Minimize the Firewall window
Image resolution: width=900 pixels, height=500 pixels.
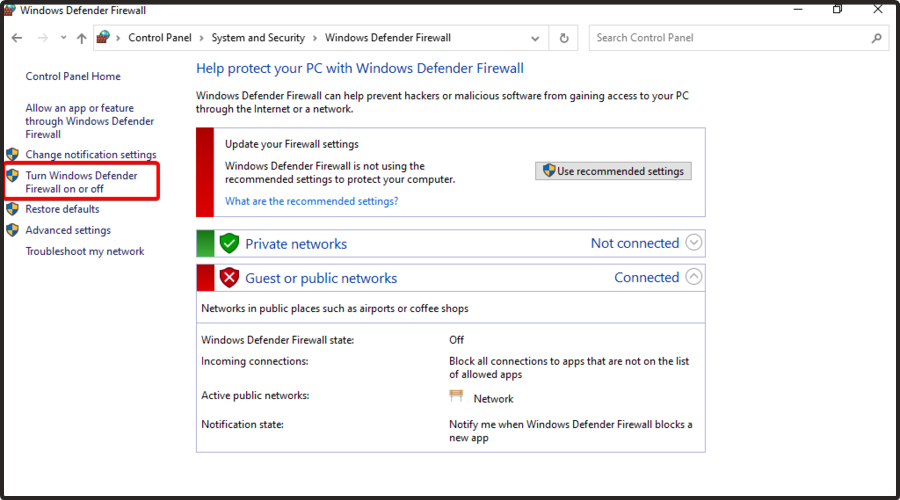pyautogui.click(x=798, y=9)
